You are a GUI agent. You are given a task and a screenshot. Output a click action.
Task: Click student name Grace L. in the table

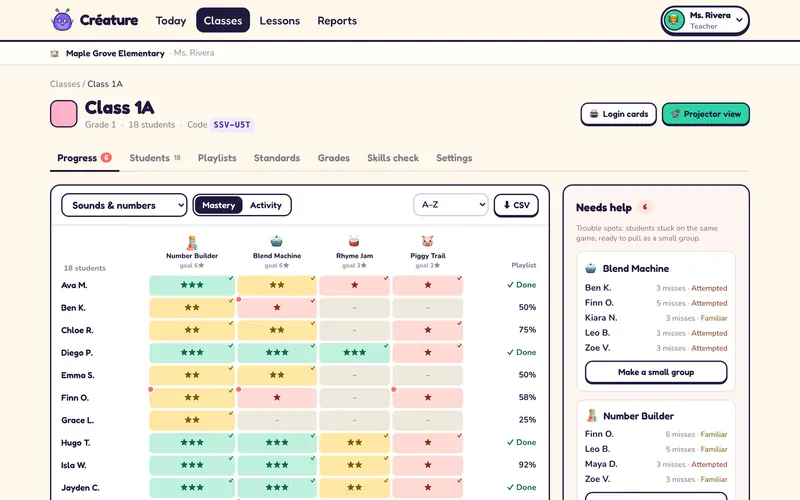tap(78, 420)
